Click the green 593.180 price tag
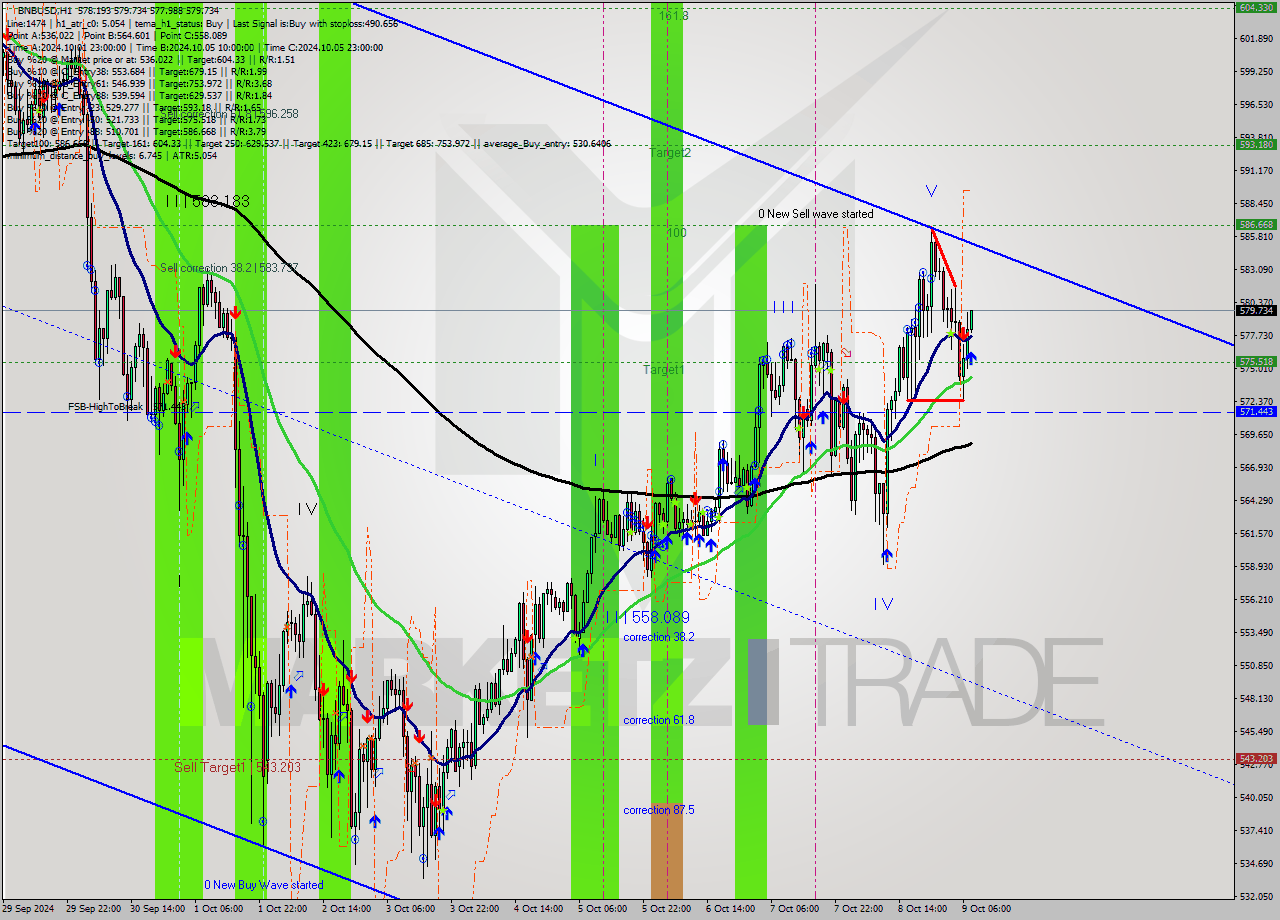This screenshot has width=1280, height=920. pos(1256,144)
